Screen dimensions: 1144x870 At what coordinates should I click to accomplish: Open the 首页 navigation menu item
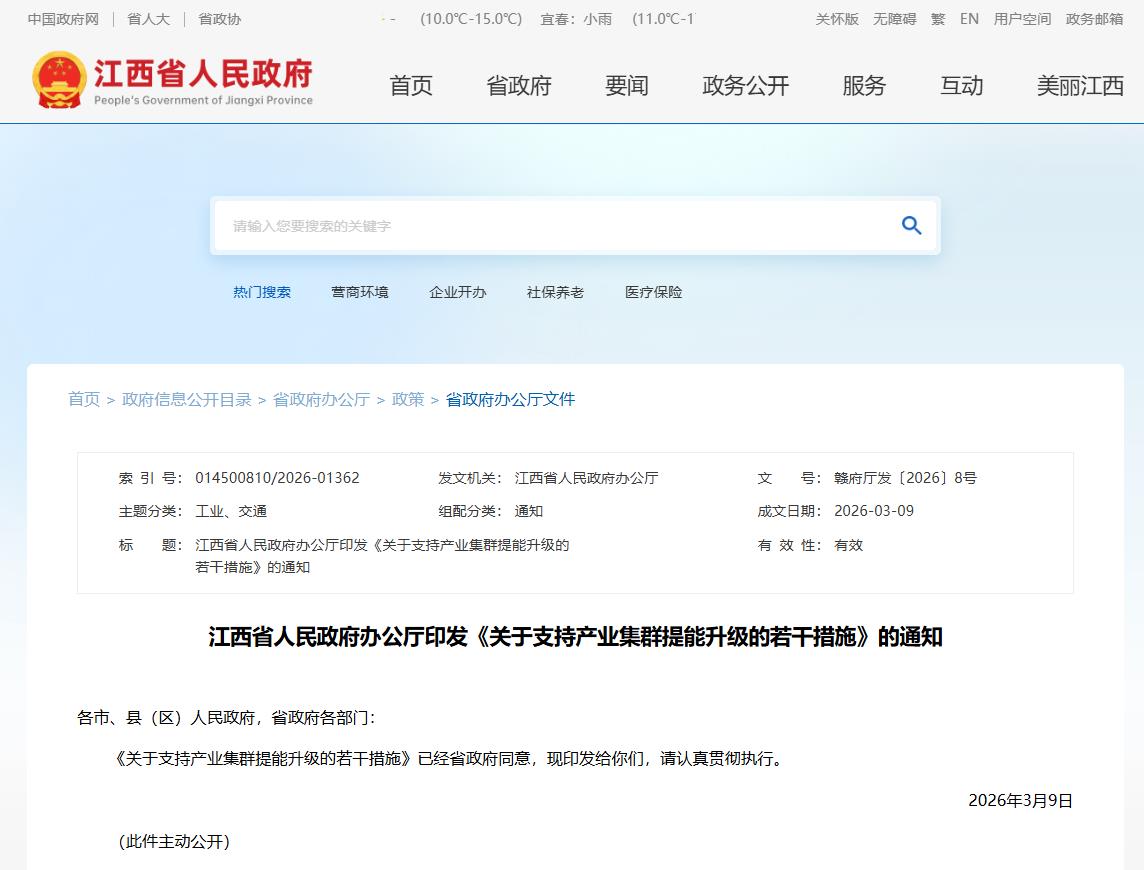411,86
